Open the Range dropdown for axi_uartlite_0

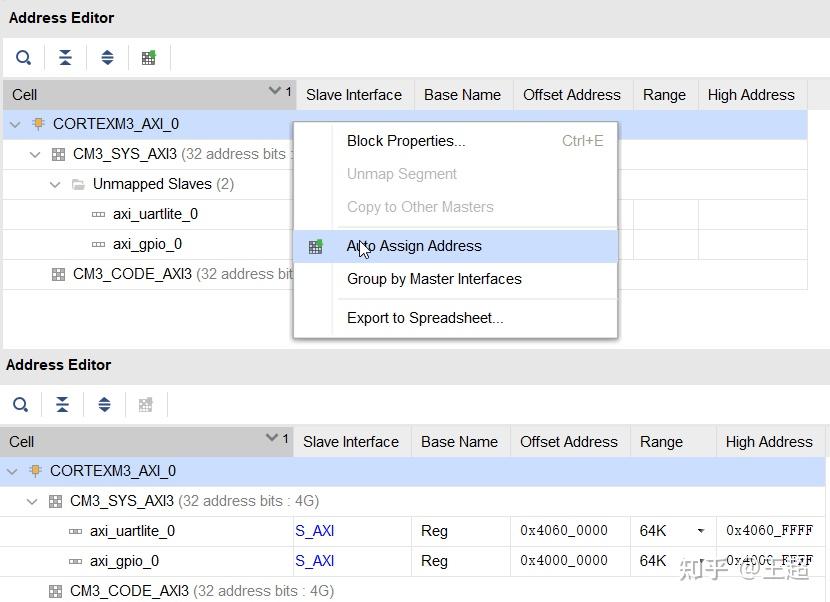click(x=700, y=531)
